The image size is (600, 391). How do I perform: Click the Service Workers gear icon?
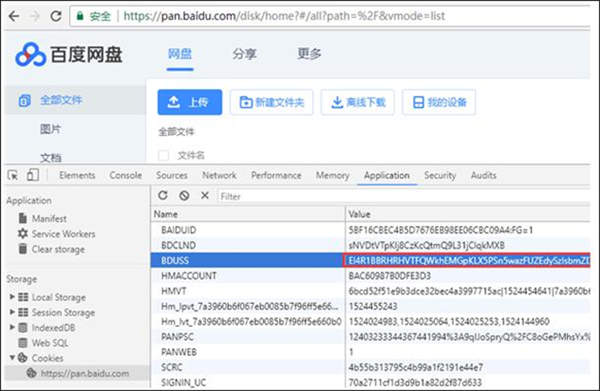click(x=23, y=233)
